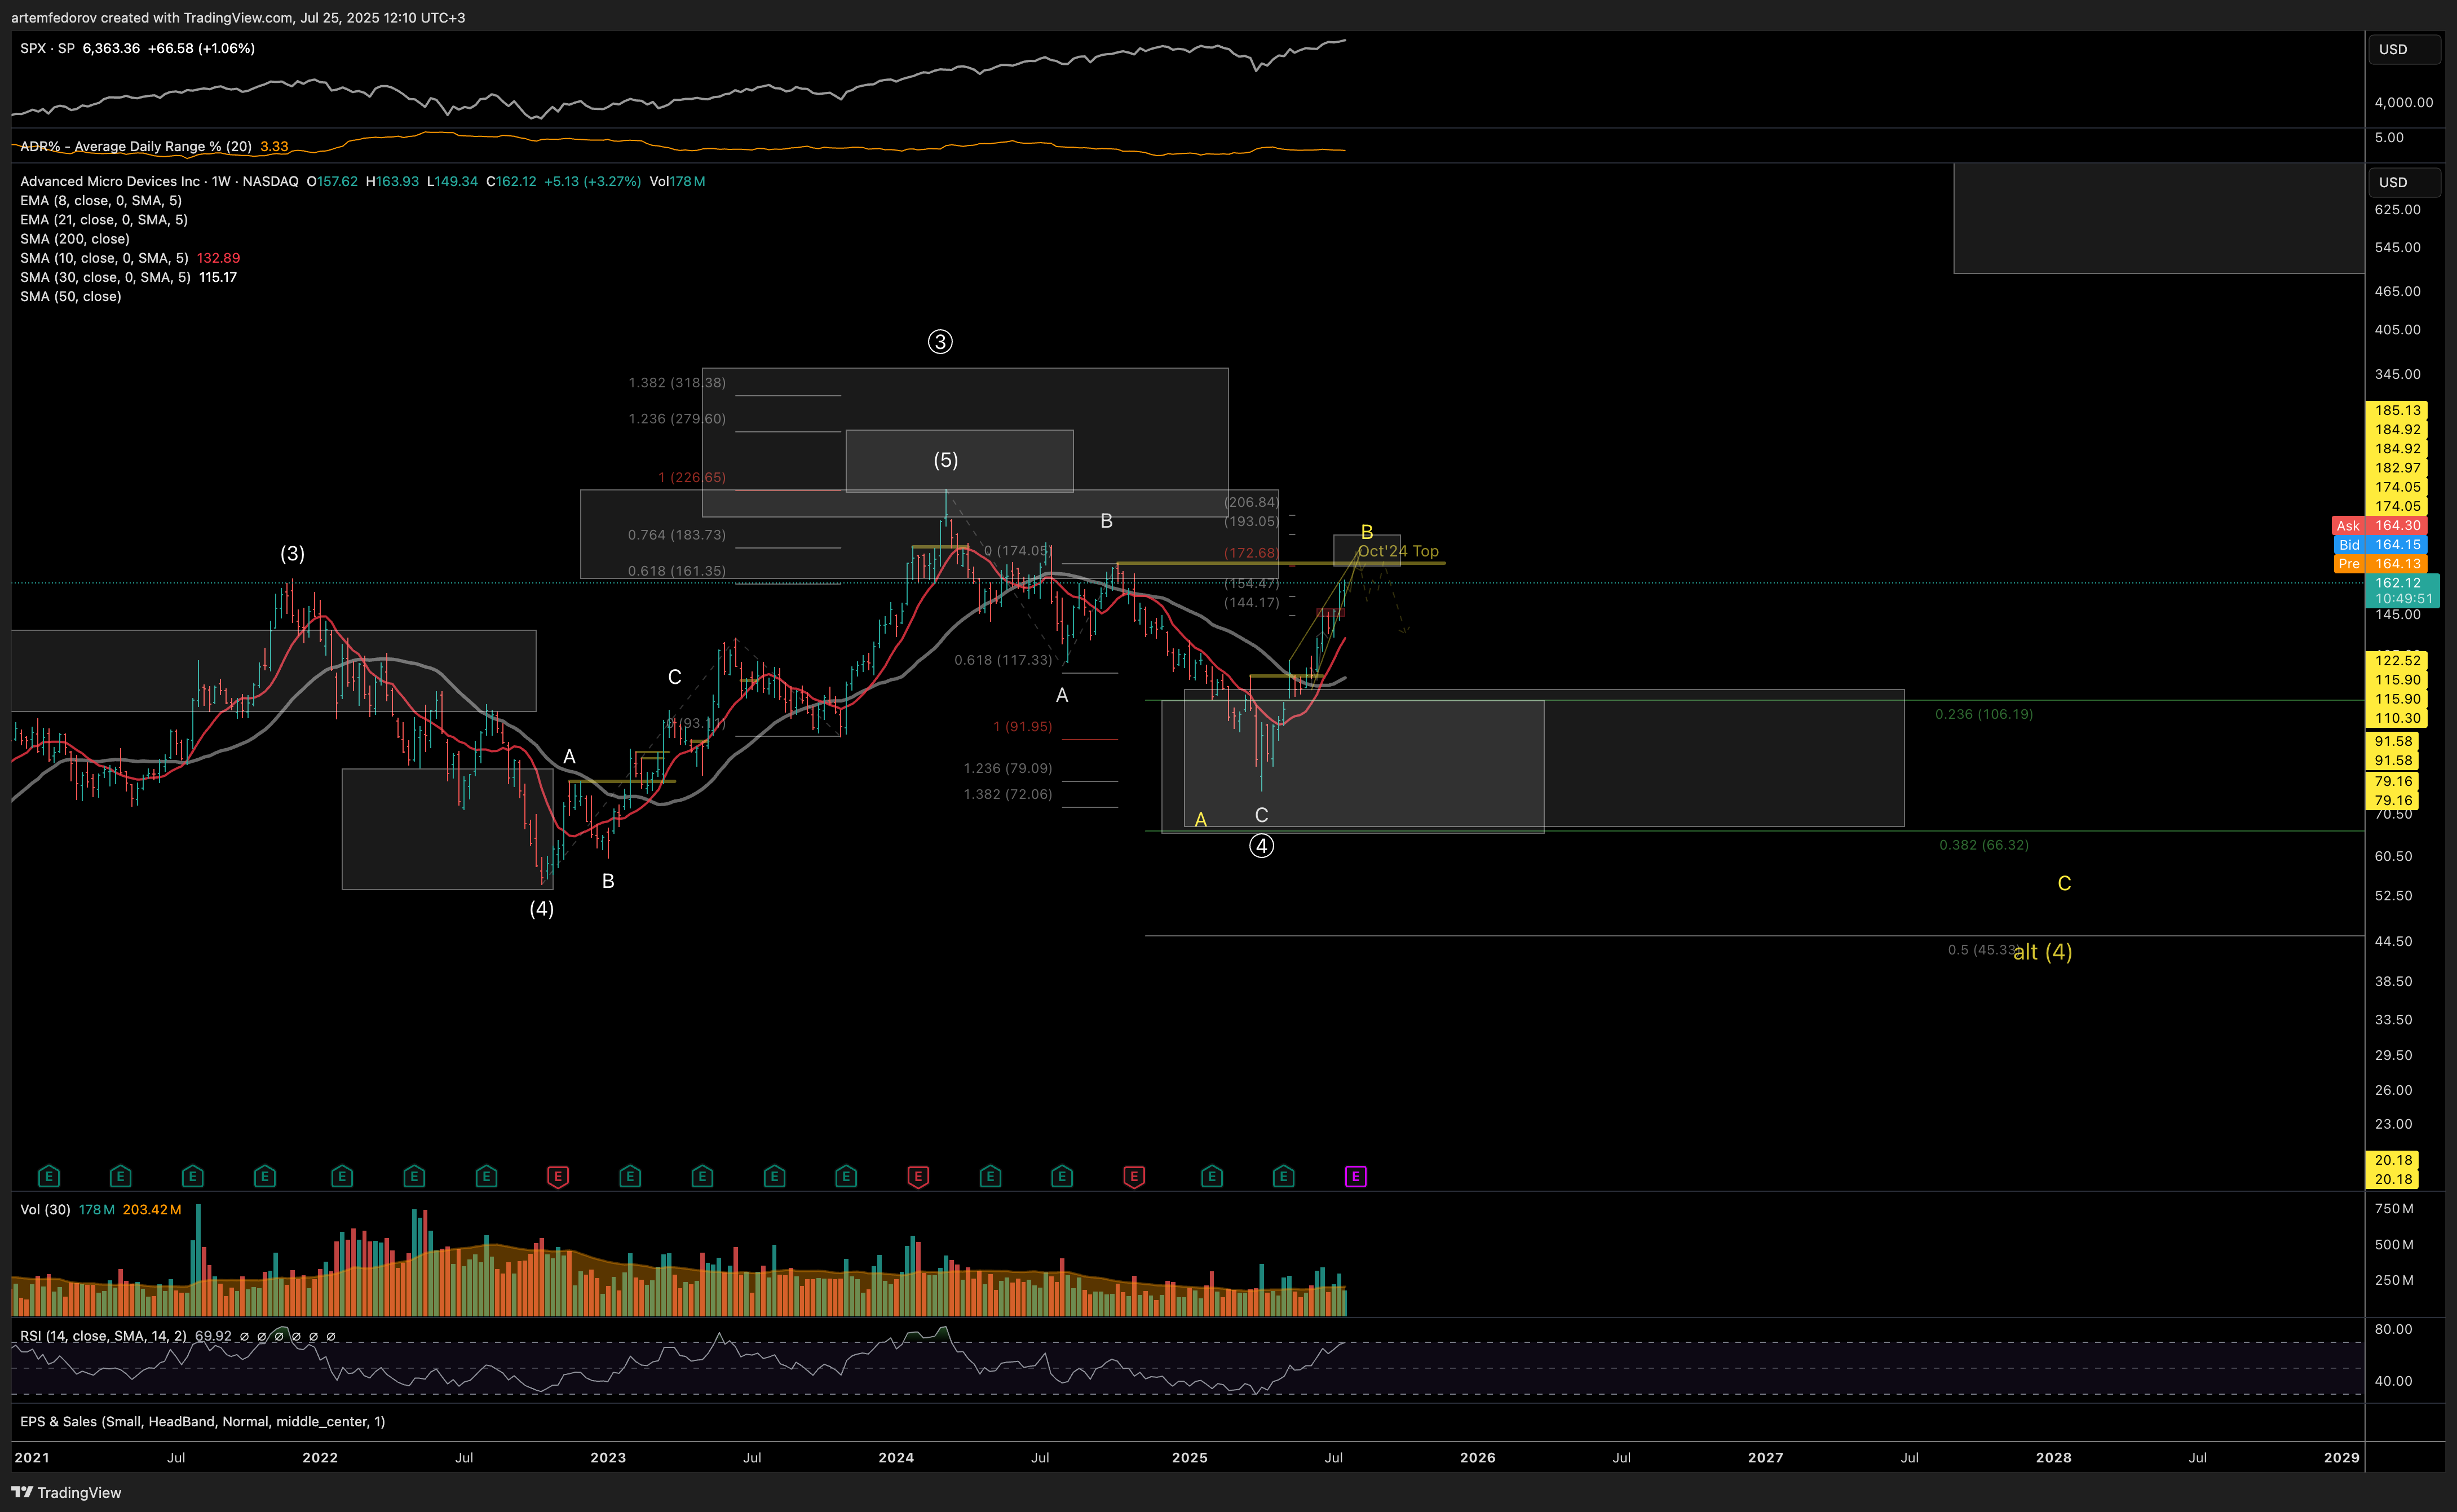Click the 750 M label on the volume axis
2457x1512 pixels.
pos(2394,1208)
